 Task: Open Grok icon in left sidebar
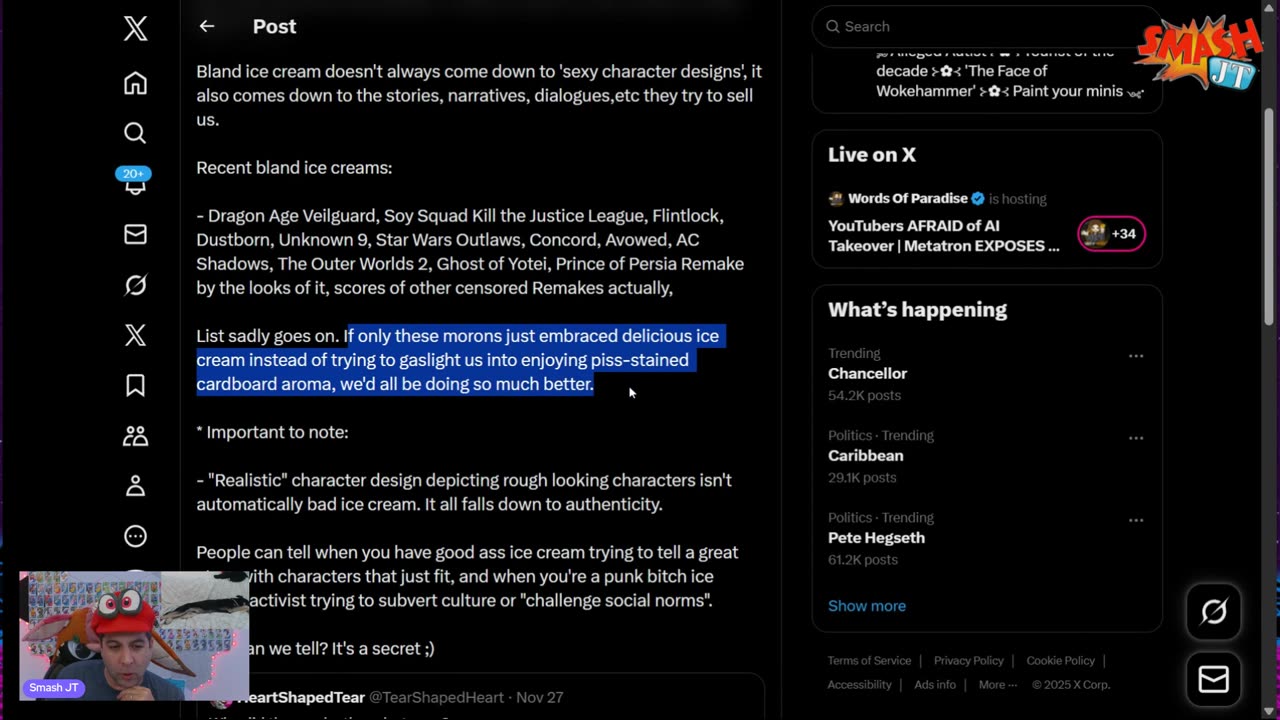click(x=135, y=285)
